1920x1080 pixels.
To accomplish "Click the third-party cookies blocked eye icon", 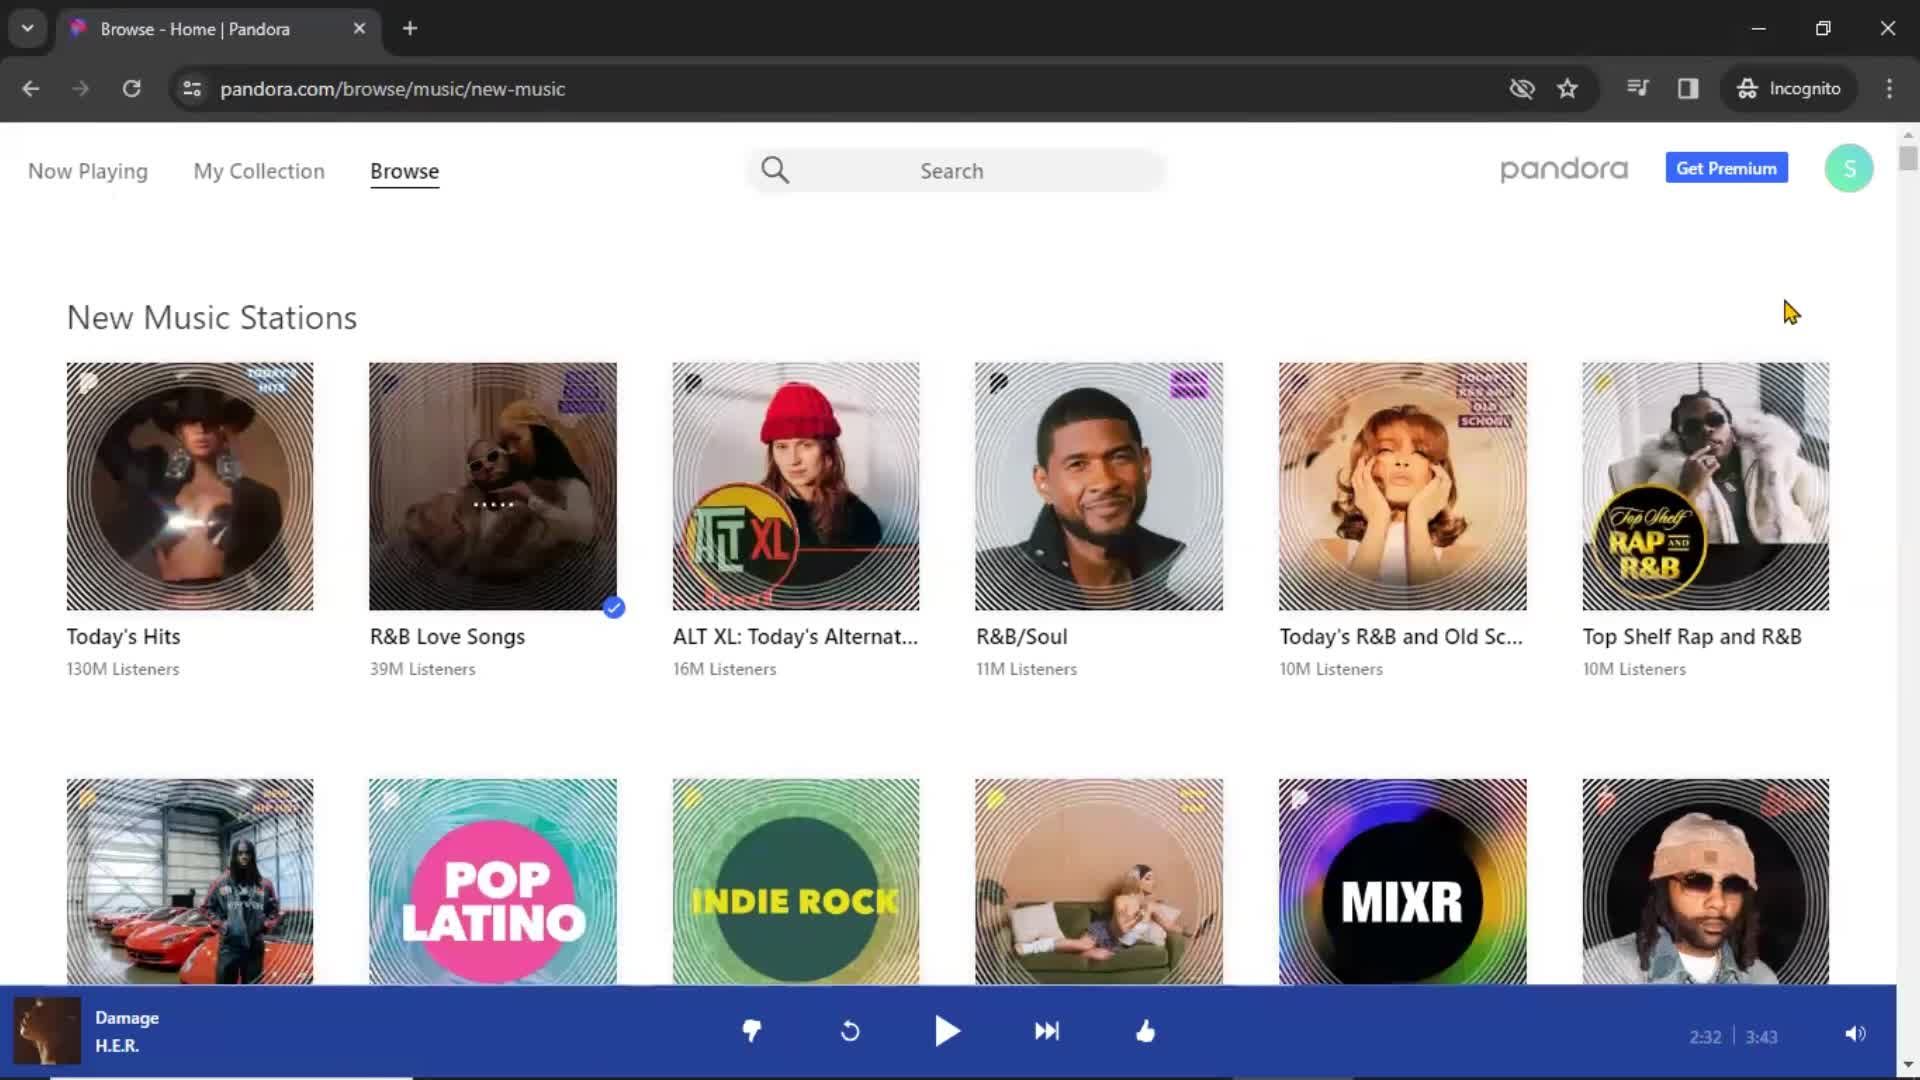I will [1521, 89].
